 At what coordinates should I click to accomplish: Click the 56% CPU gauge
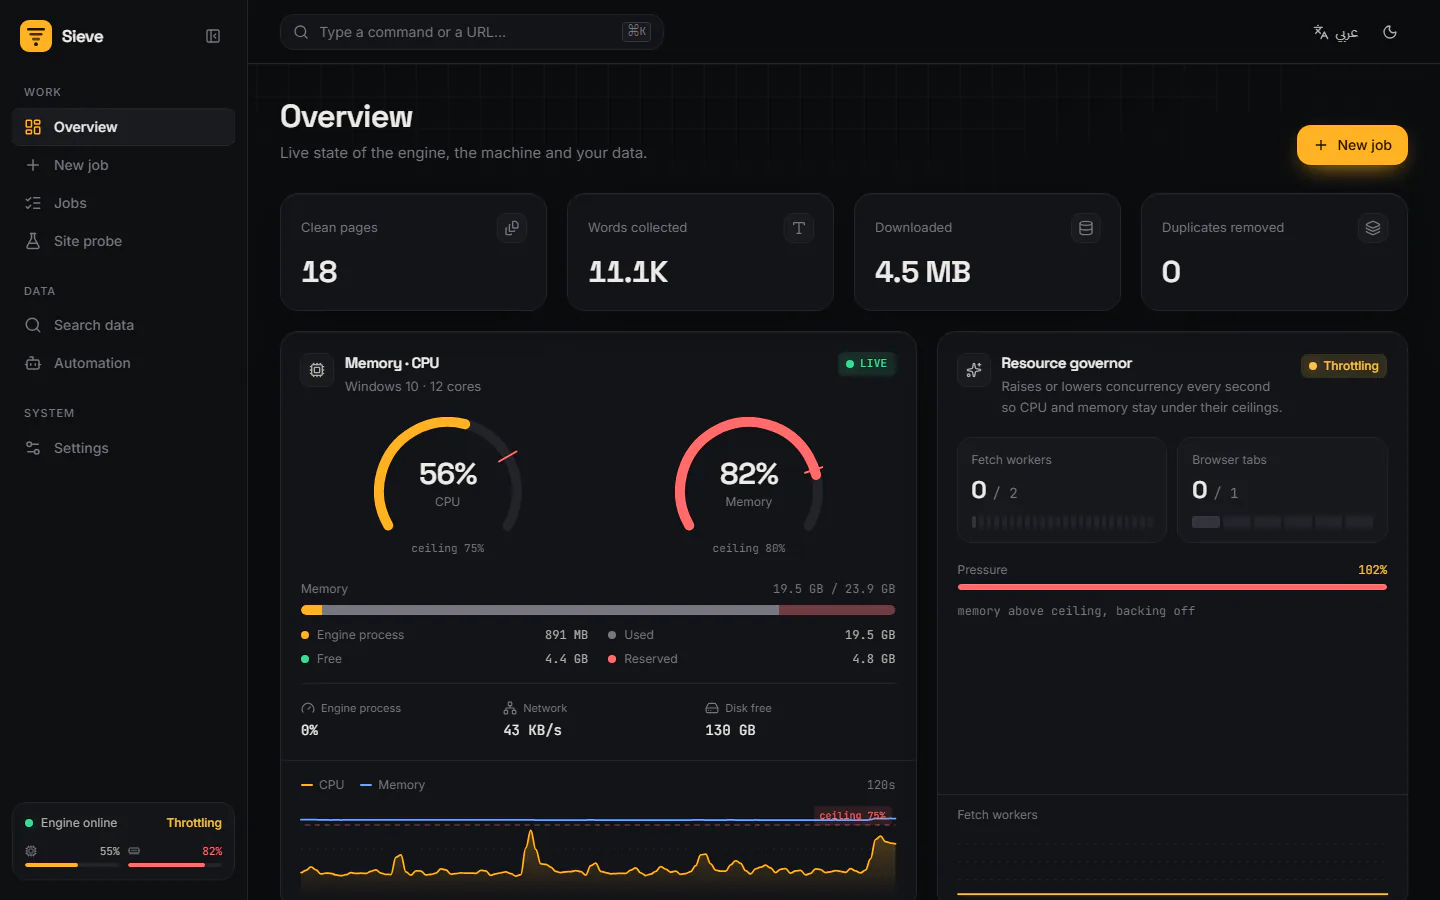pyautogui.click(x=448, y=475)
